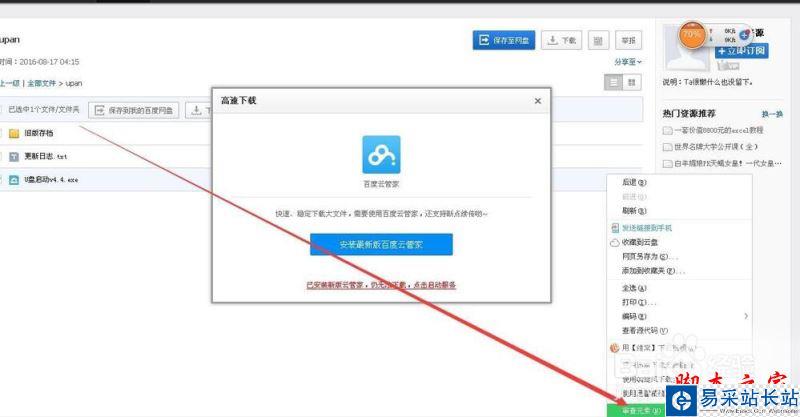Choose 打印 in the context menu
Image resolution: width=800 pixels, height=417 pixels.
tap(638, 303)
